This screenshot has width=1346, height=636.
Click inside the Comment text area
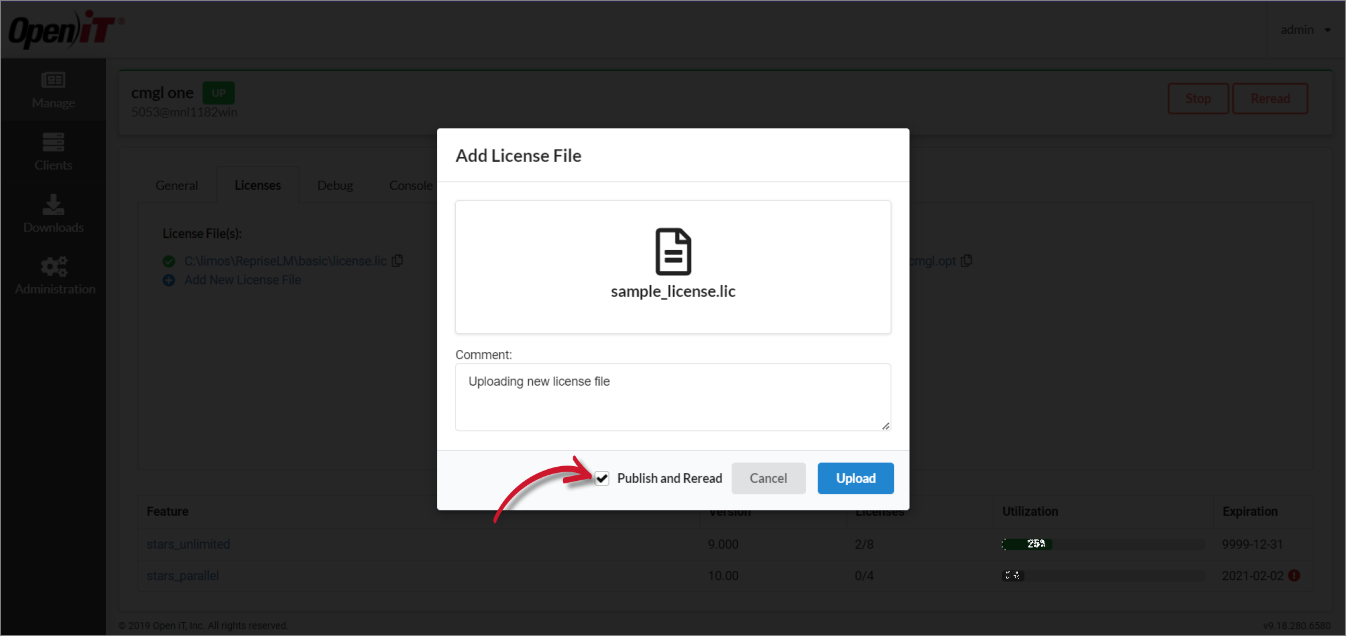[673, 397]
